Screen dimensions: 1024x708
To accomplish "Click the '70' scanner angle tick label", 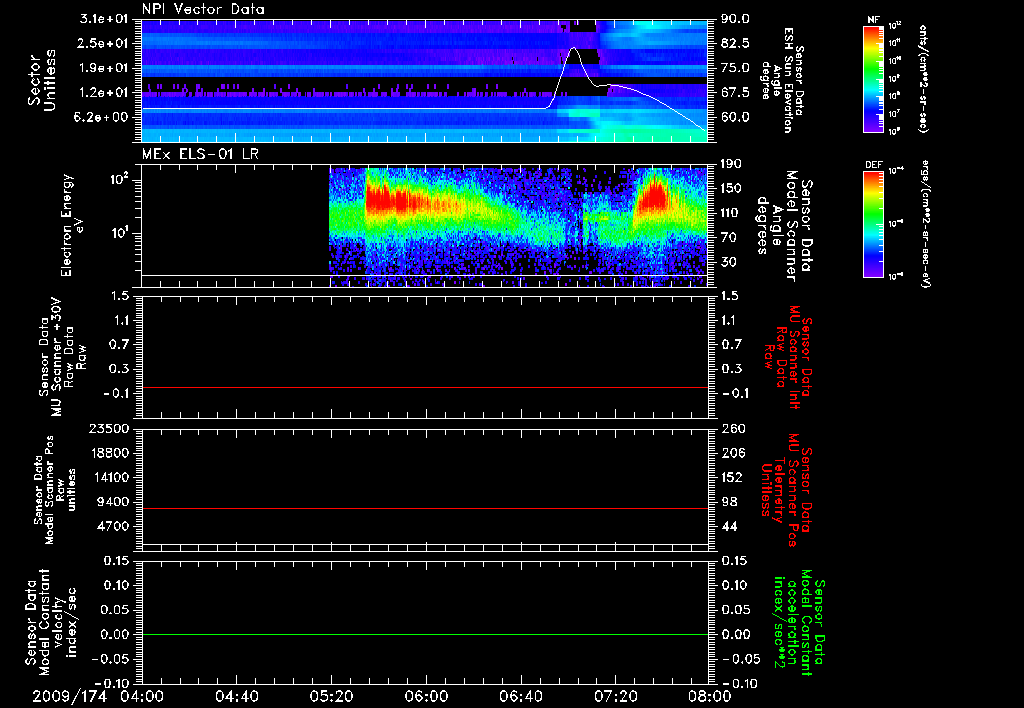I will coord(728,238).
